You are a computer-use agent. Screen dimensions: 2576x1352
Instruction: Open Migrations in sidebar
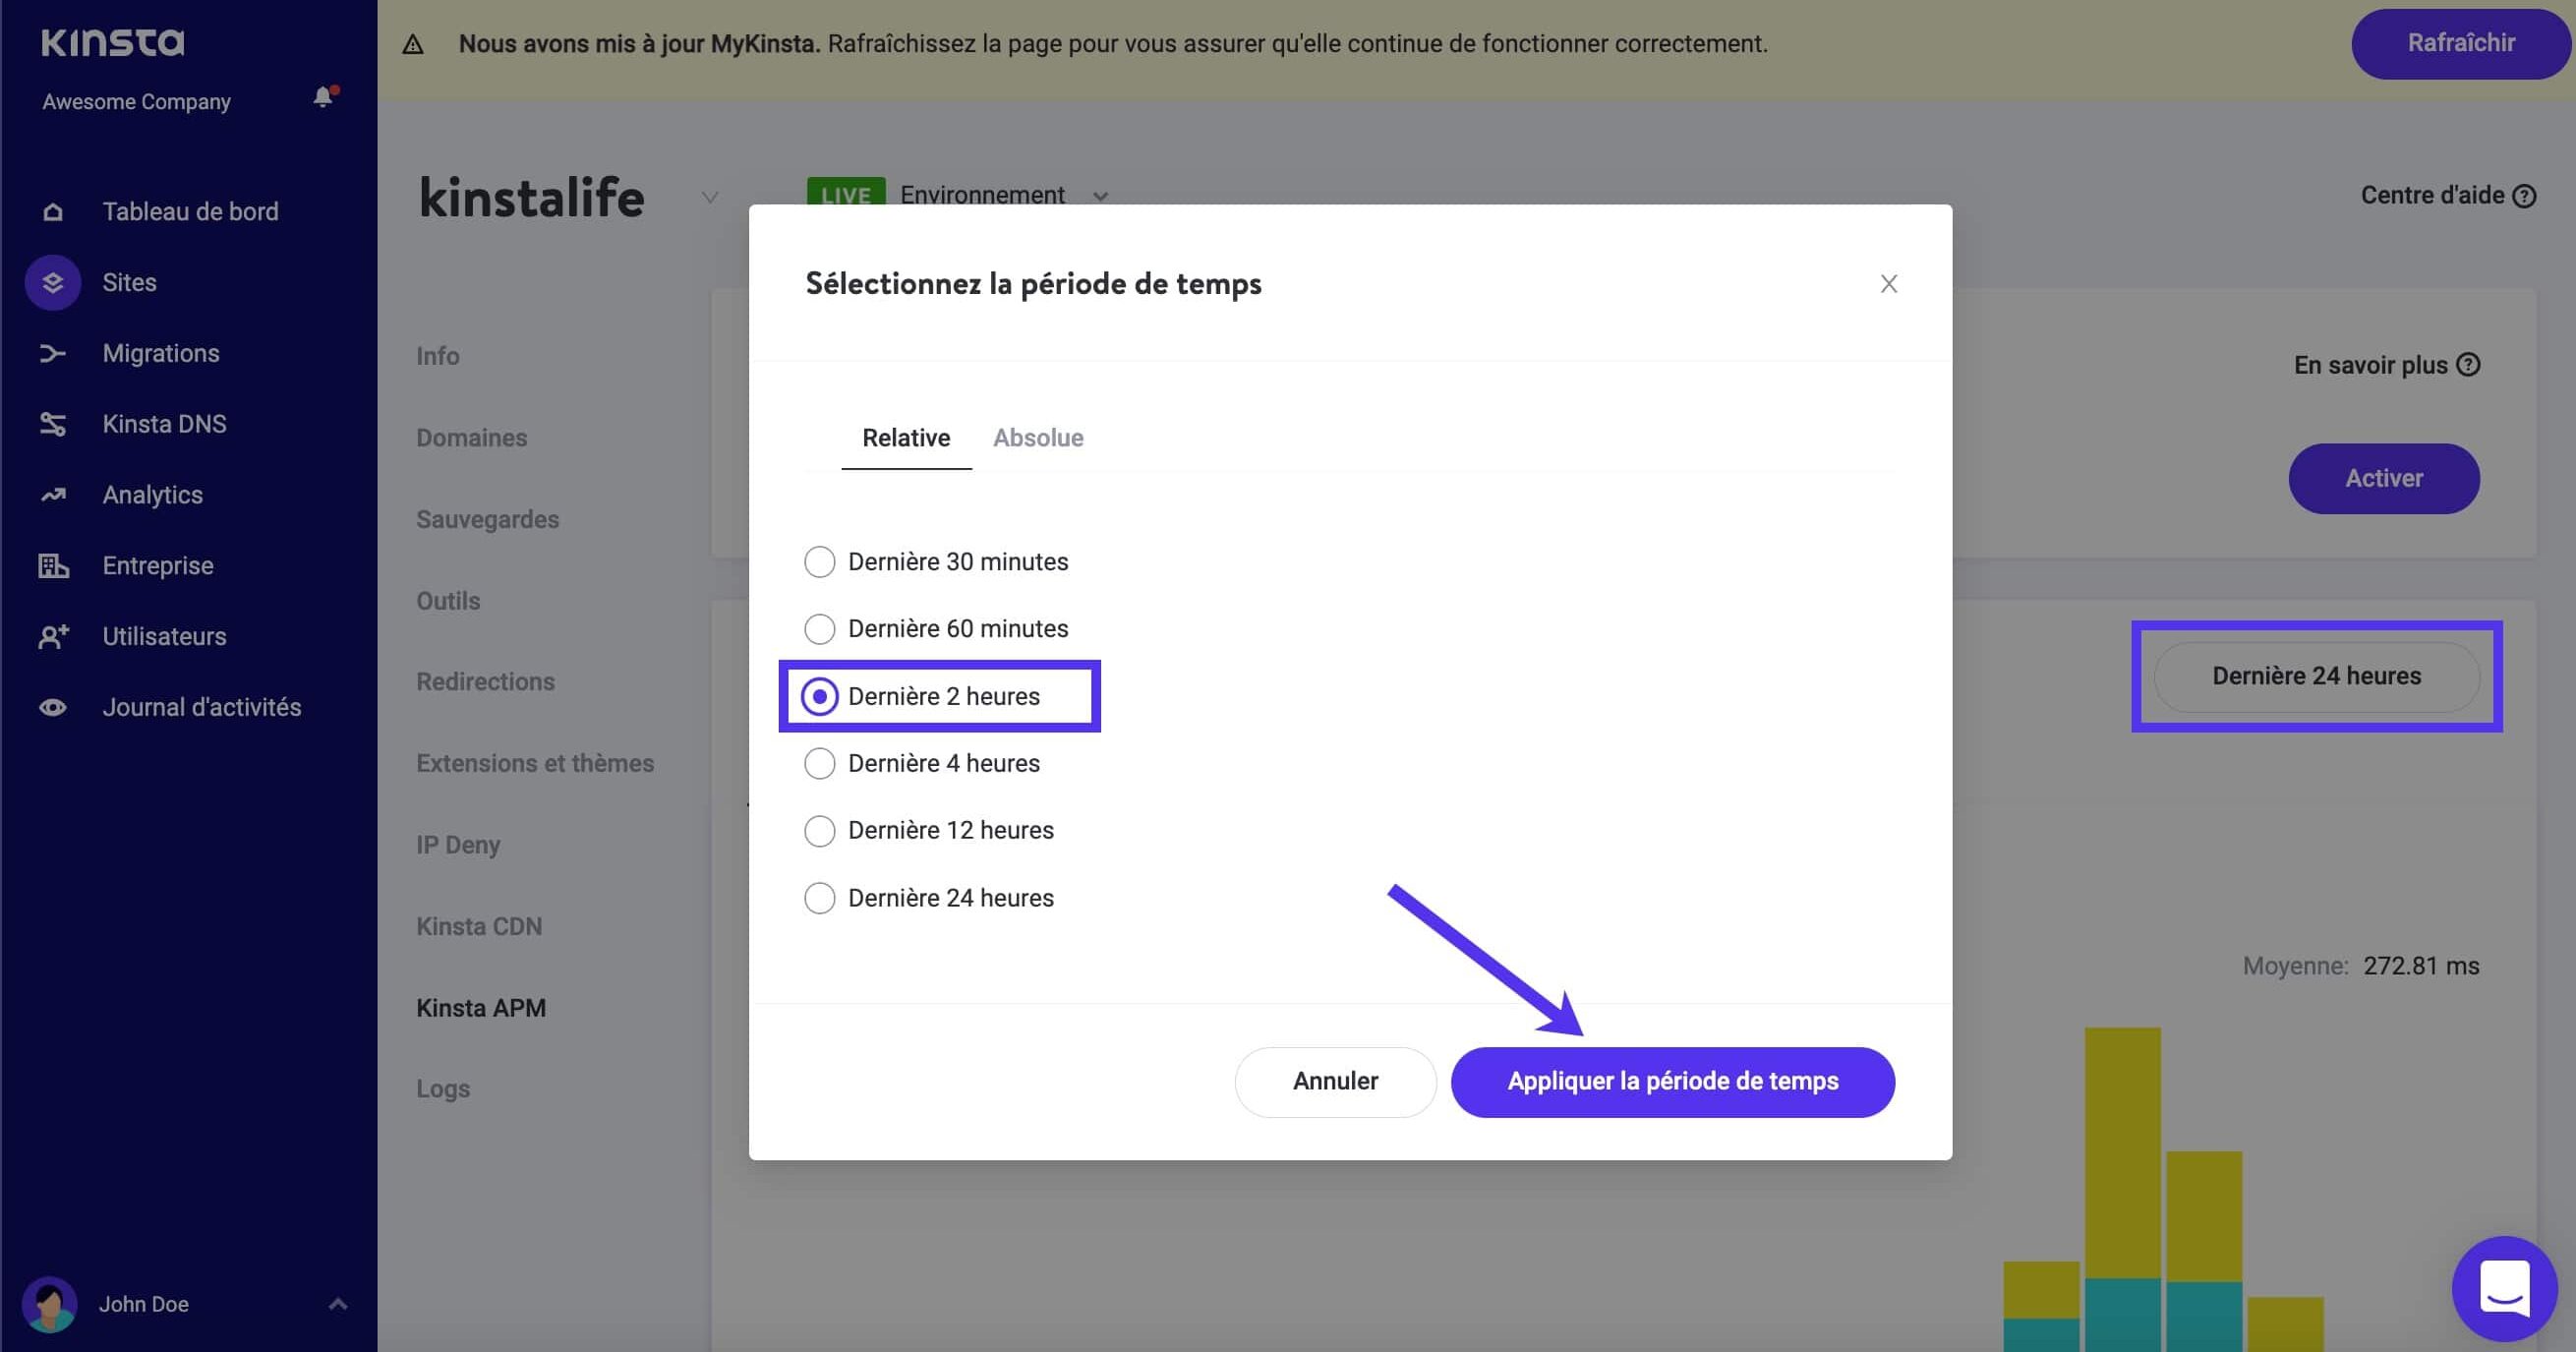coord(161,353)
